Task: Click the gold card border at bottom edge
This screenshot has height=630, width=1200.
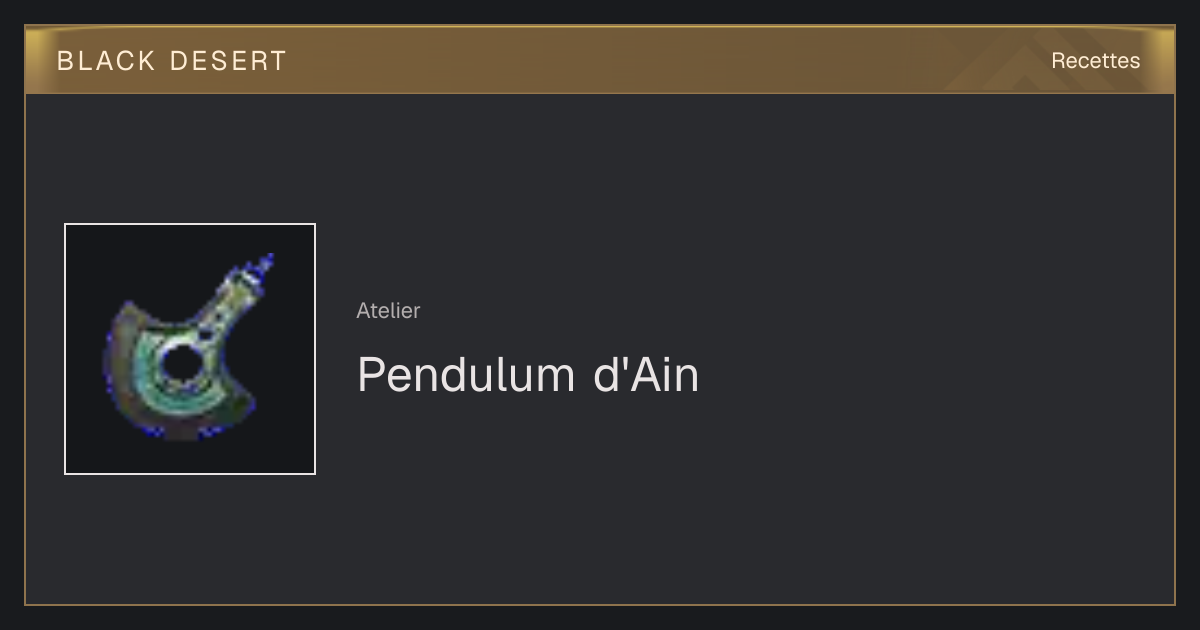Action: (x=600, y=605)
